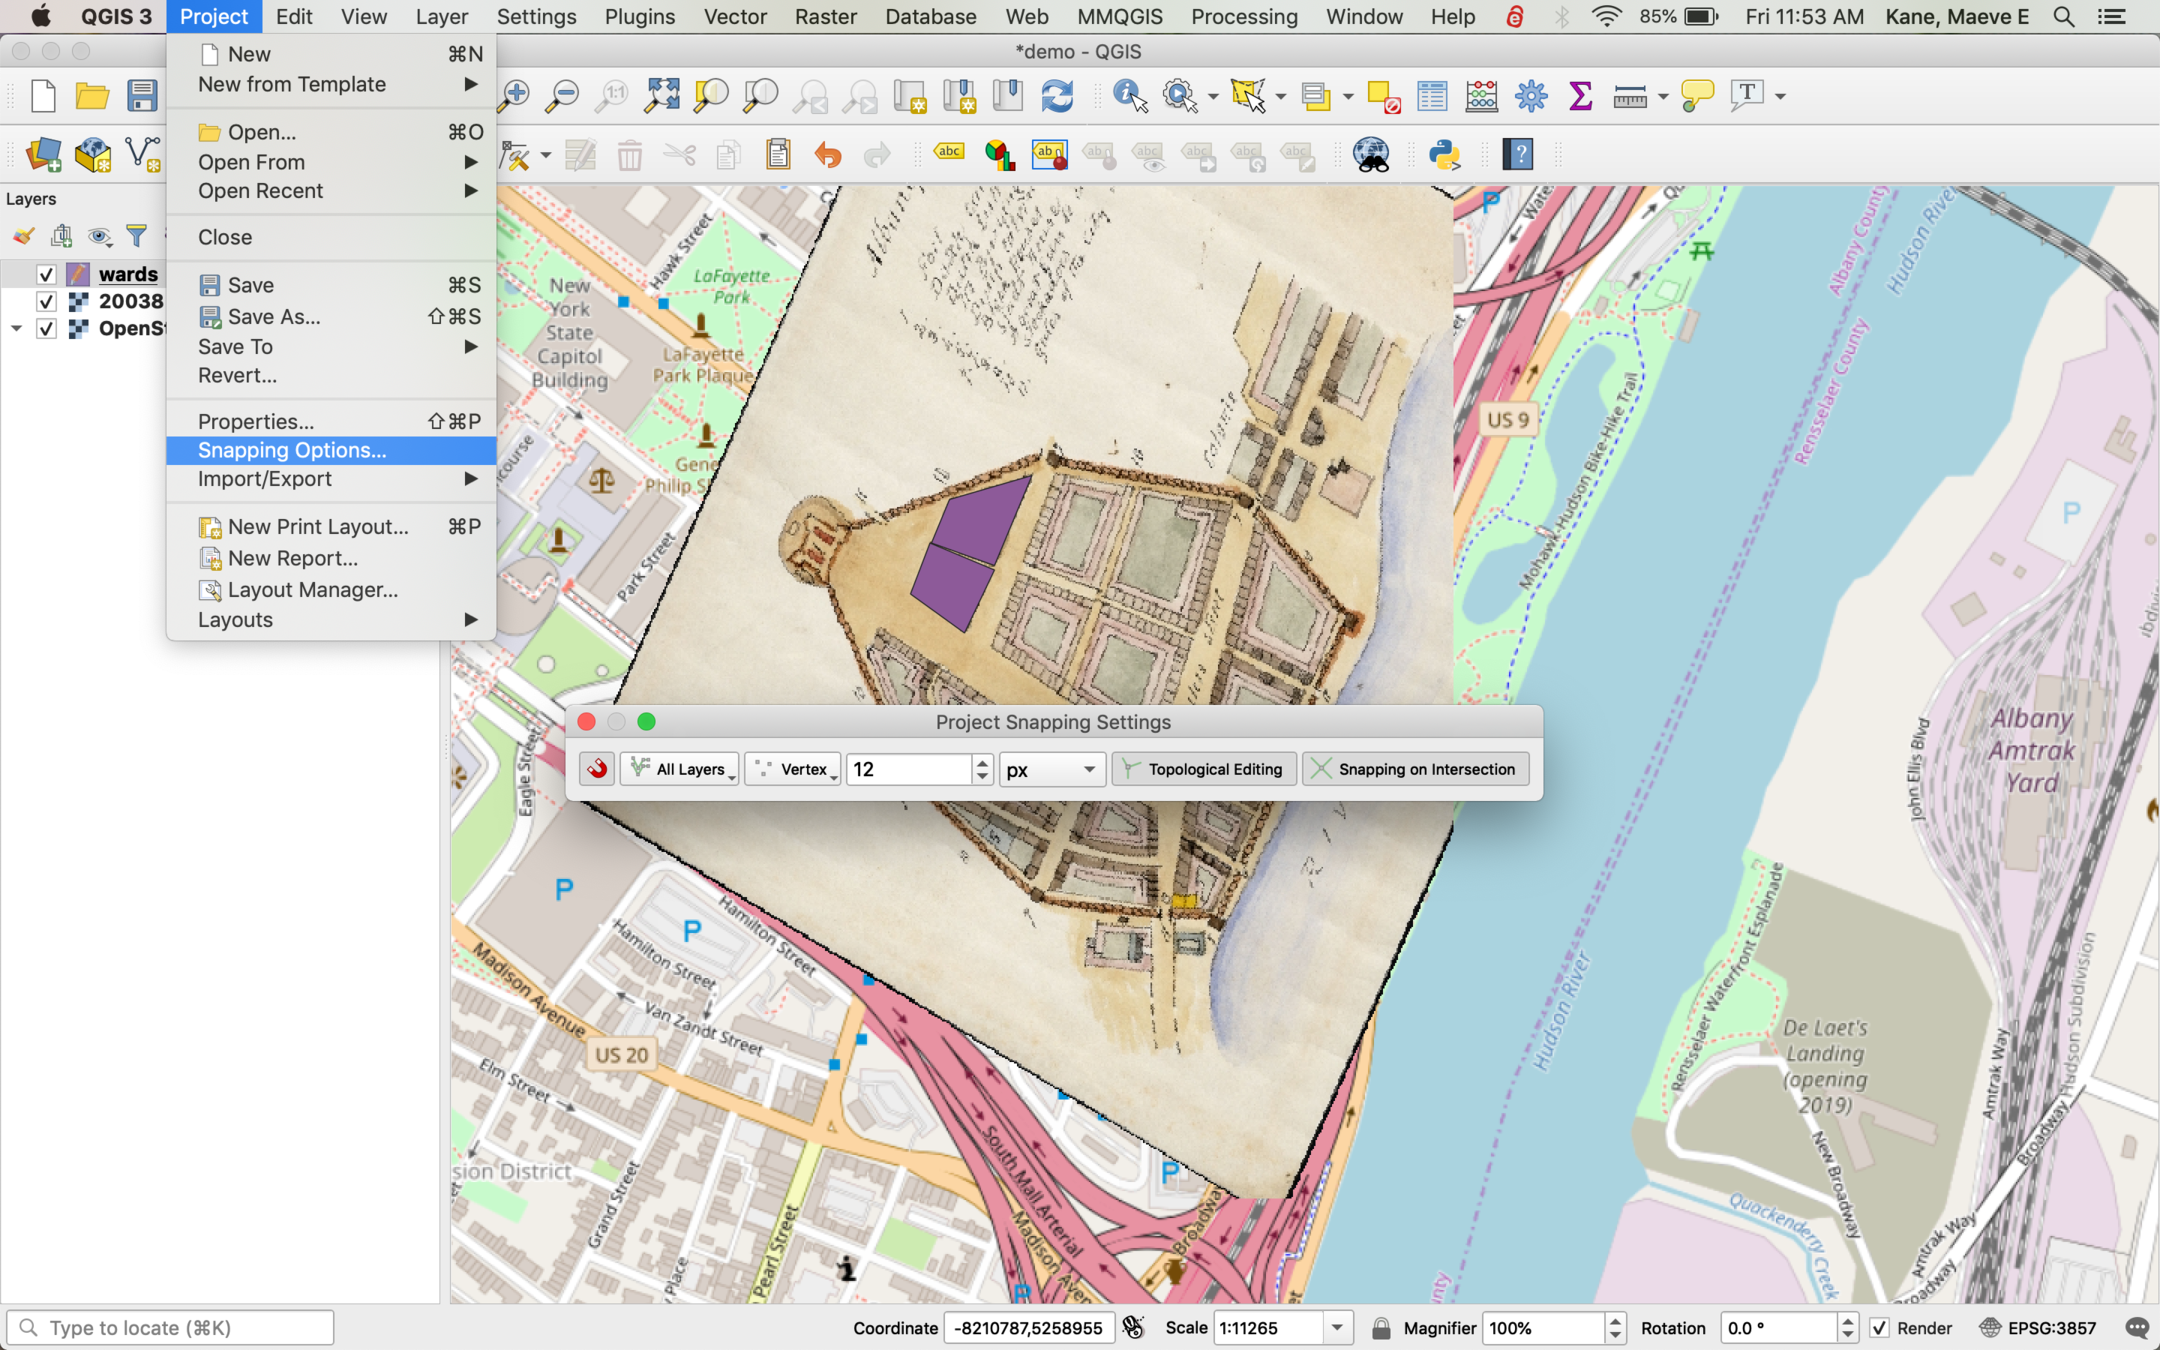Open the All Layers snapping dropdown
This screenshot has height=1350, width=2160.
680,769
